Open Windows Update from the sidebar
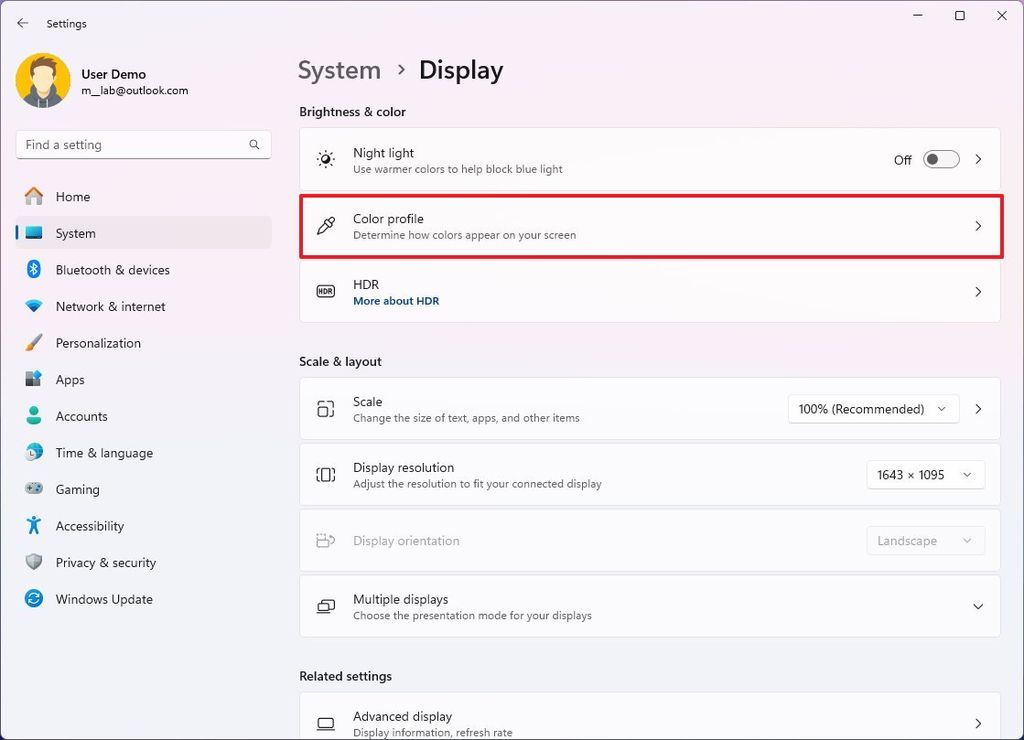Viewport: 1024px width, 740px height. click(102, 599)
